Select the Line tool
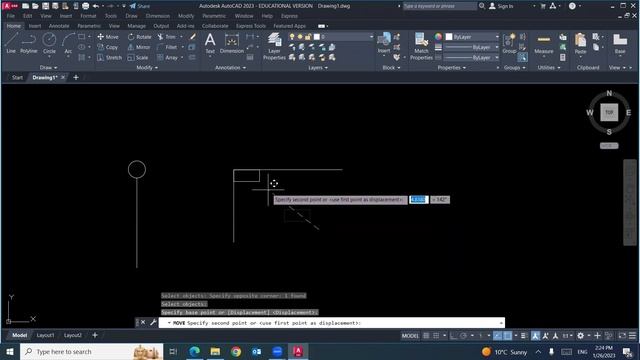 [11, 43]
